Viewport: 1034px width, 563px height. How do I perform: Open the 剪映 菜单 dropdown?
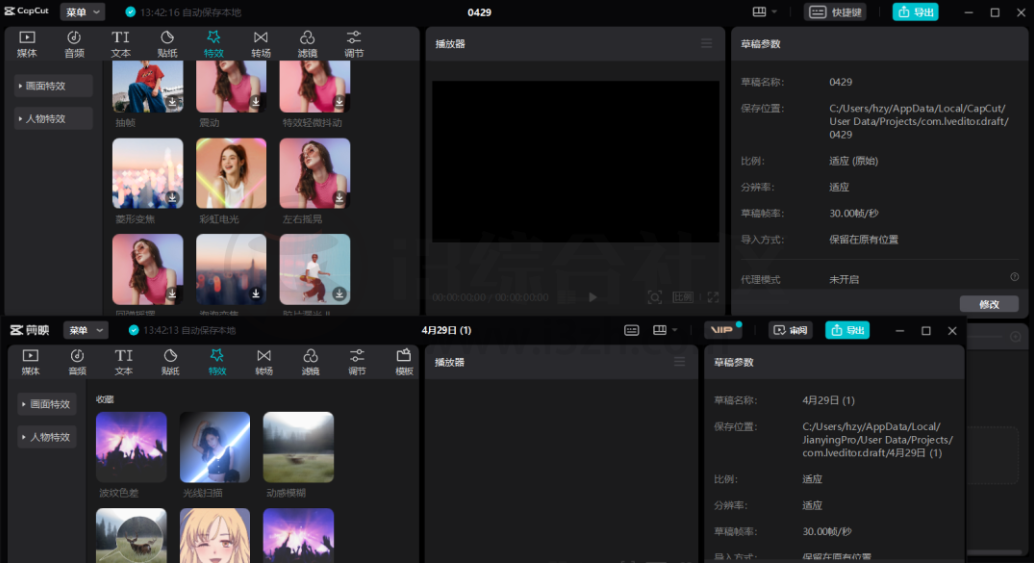[85, 330]
